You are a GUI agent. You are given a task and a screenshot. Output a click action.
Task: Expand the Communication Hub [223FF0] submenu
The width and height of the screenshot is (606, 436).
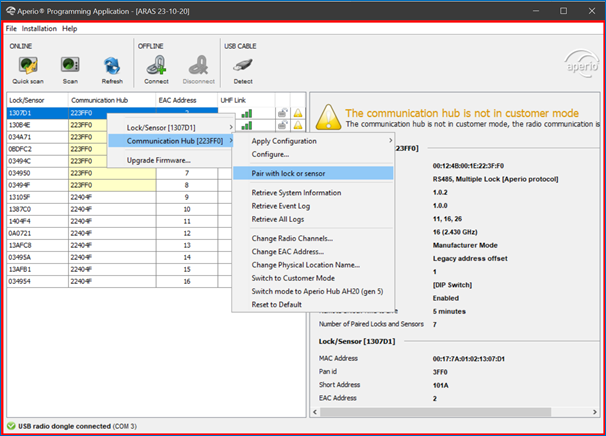coord(171,141)
